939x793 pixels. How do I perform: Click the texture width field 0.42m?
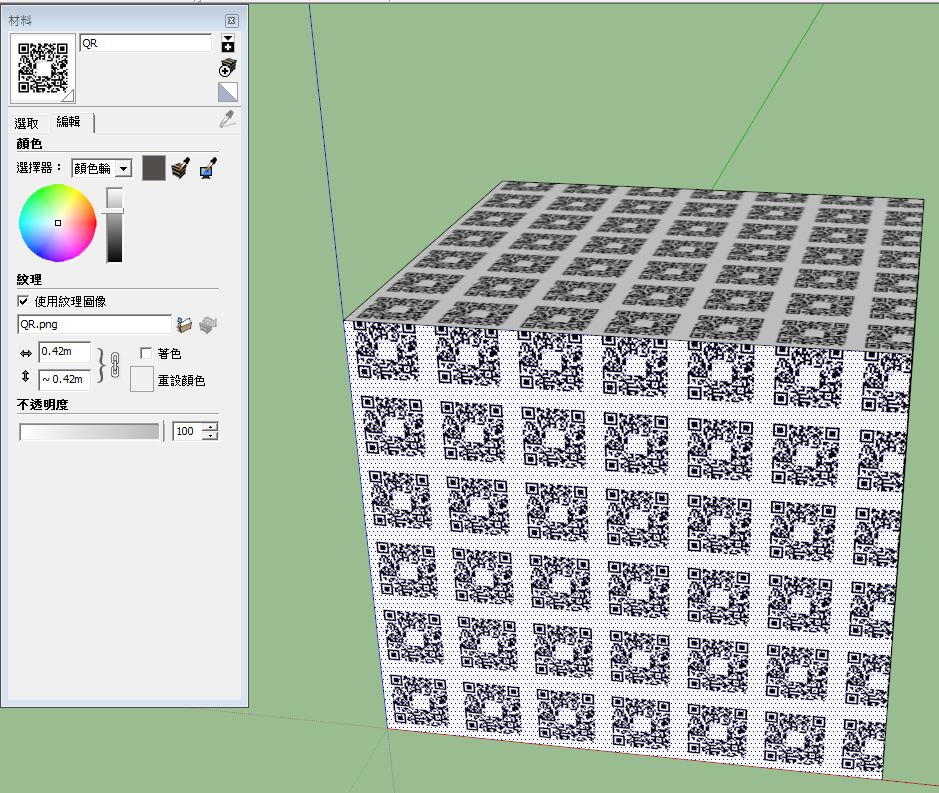[x=65, y=352]
